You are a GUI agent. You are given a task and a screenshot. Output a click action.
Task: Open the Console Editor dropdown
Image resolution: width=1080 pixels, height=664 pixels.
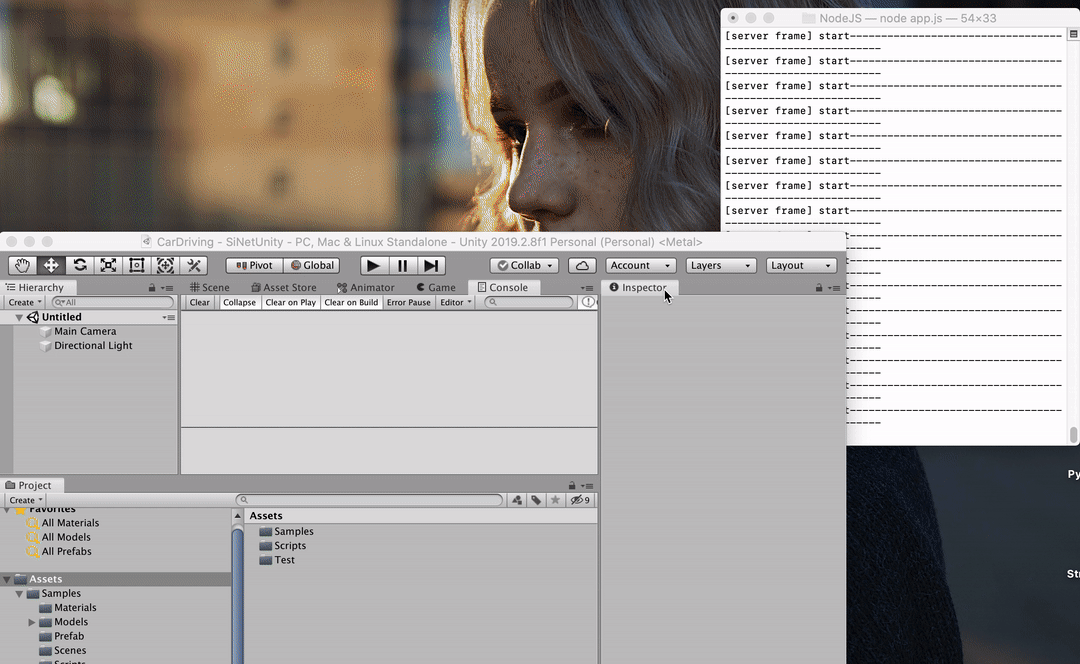pyautogui.click(x=455, y=302)
